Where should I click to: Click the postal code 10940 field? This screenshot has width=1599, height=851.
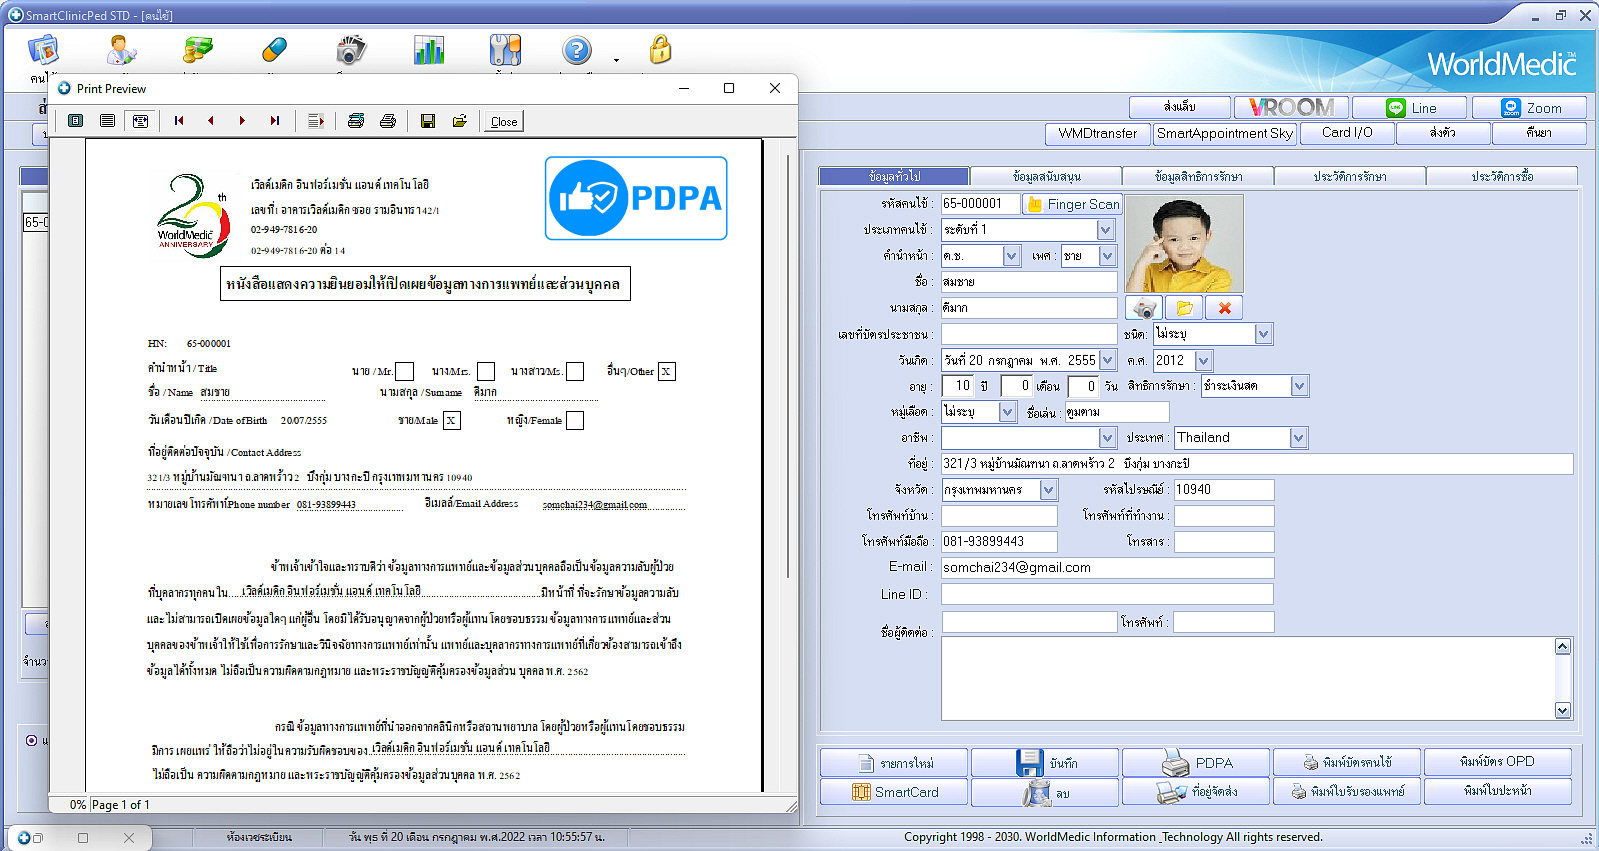click(1224, 490)
